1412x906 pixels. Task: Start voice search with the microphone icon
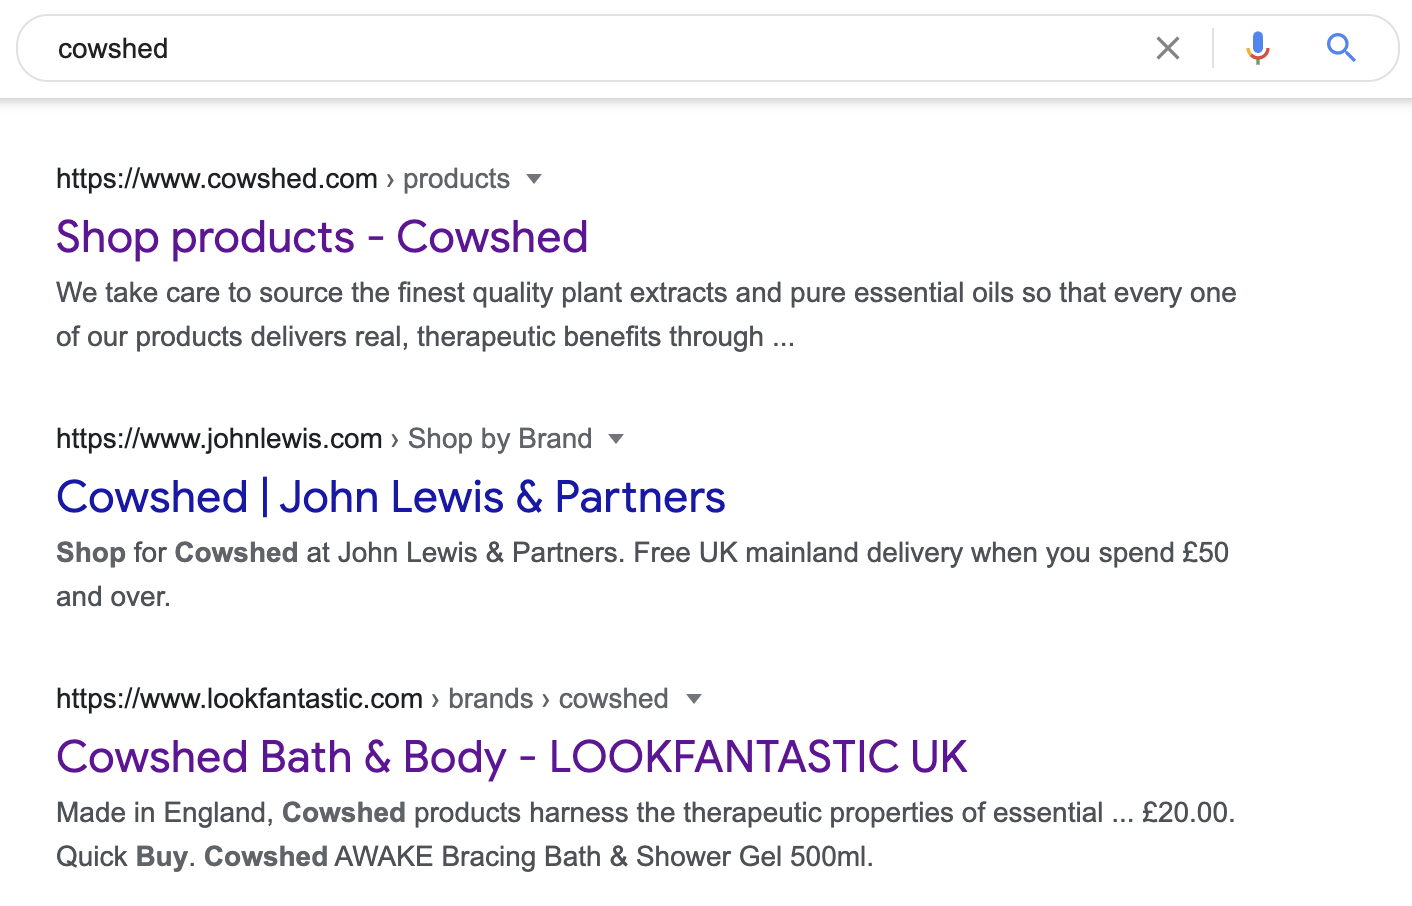pyautogui.click(x=1257, y=48)
